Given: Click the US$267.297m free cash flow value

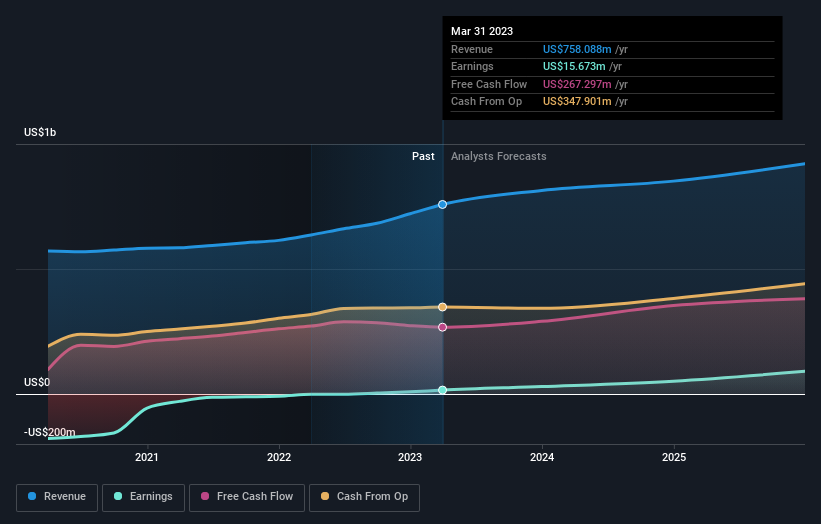Looking at the screenshot, I should point(577,84).
